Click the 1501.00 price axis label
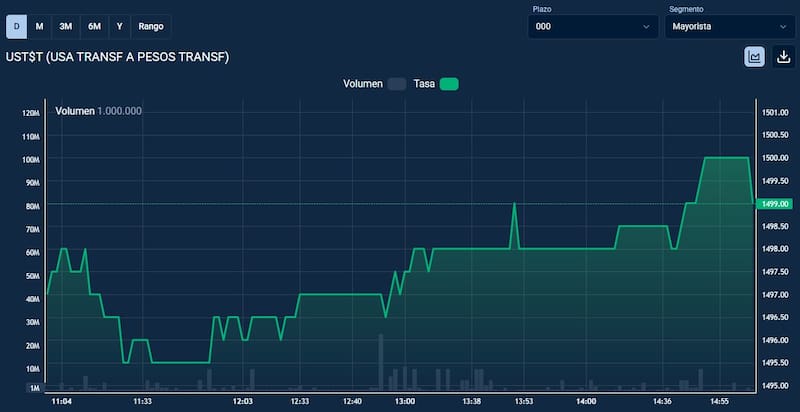This screenshot has height=412, width=800. (776, 112)
